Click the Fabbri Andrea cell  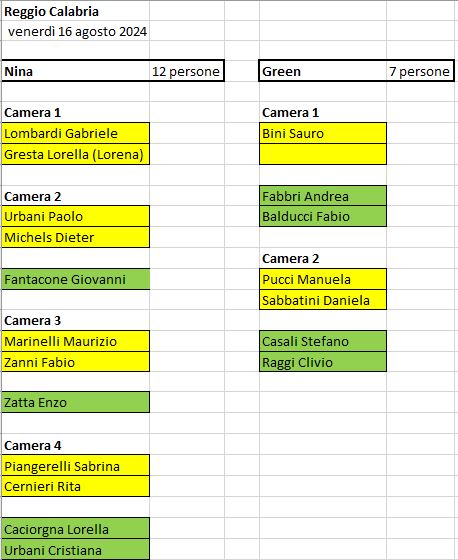point(323,196)
